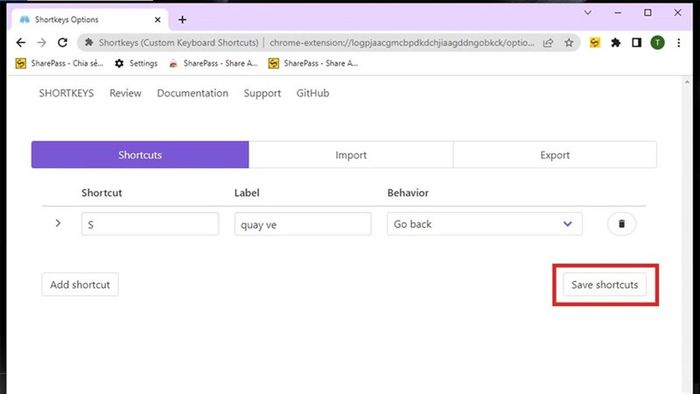Viewport: 700px width, 394px height.
Task: Switch to the Import tab
Action: (x=351, y=155)
